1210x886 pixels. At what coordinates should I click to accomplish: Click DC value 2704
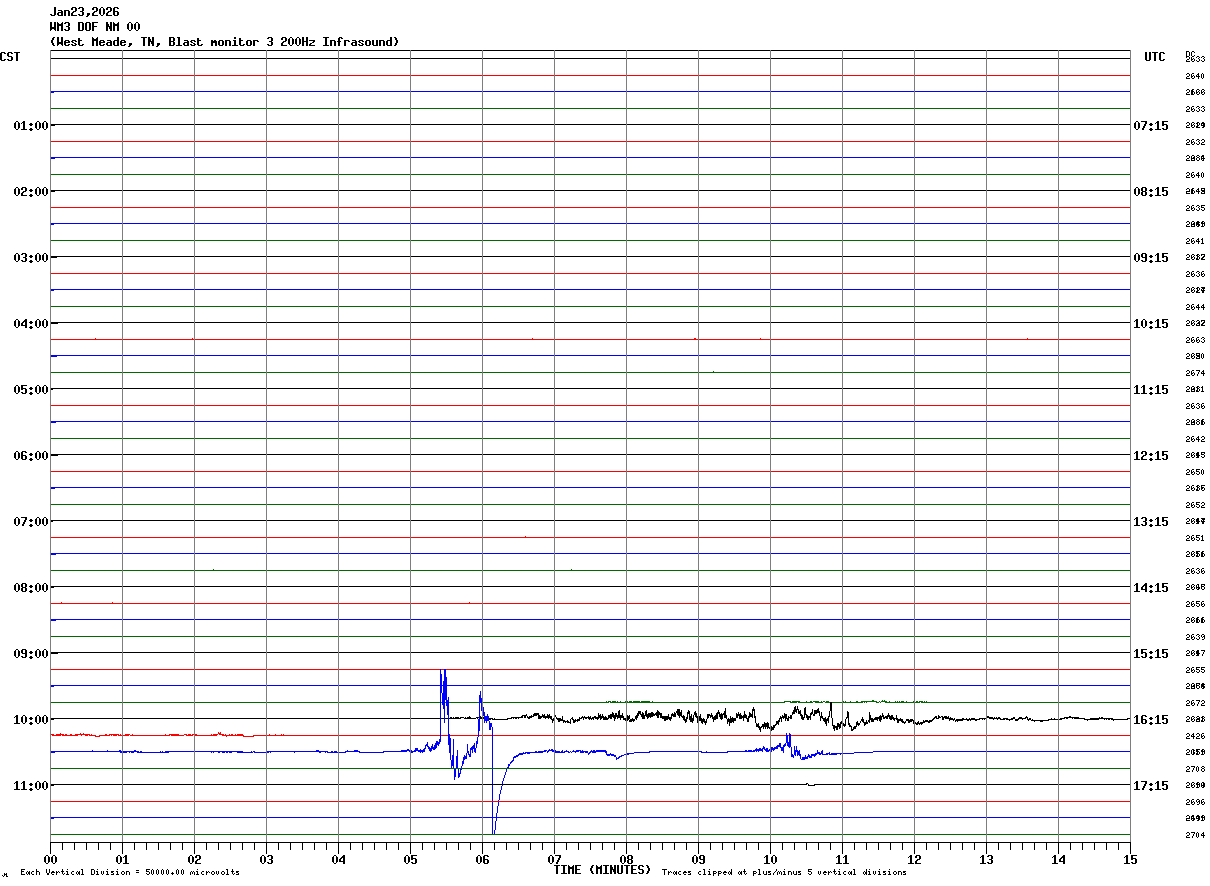(1195, 835)
